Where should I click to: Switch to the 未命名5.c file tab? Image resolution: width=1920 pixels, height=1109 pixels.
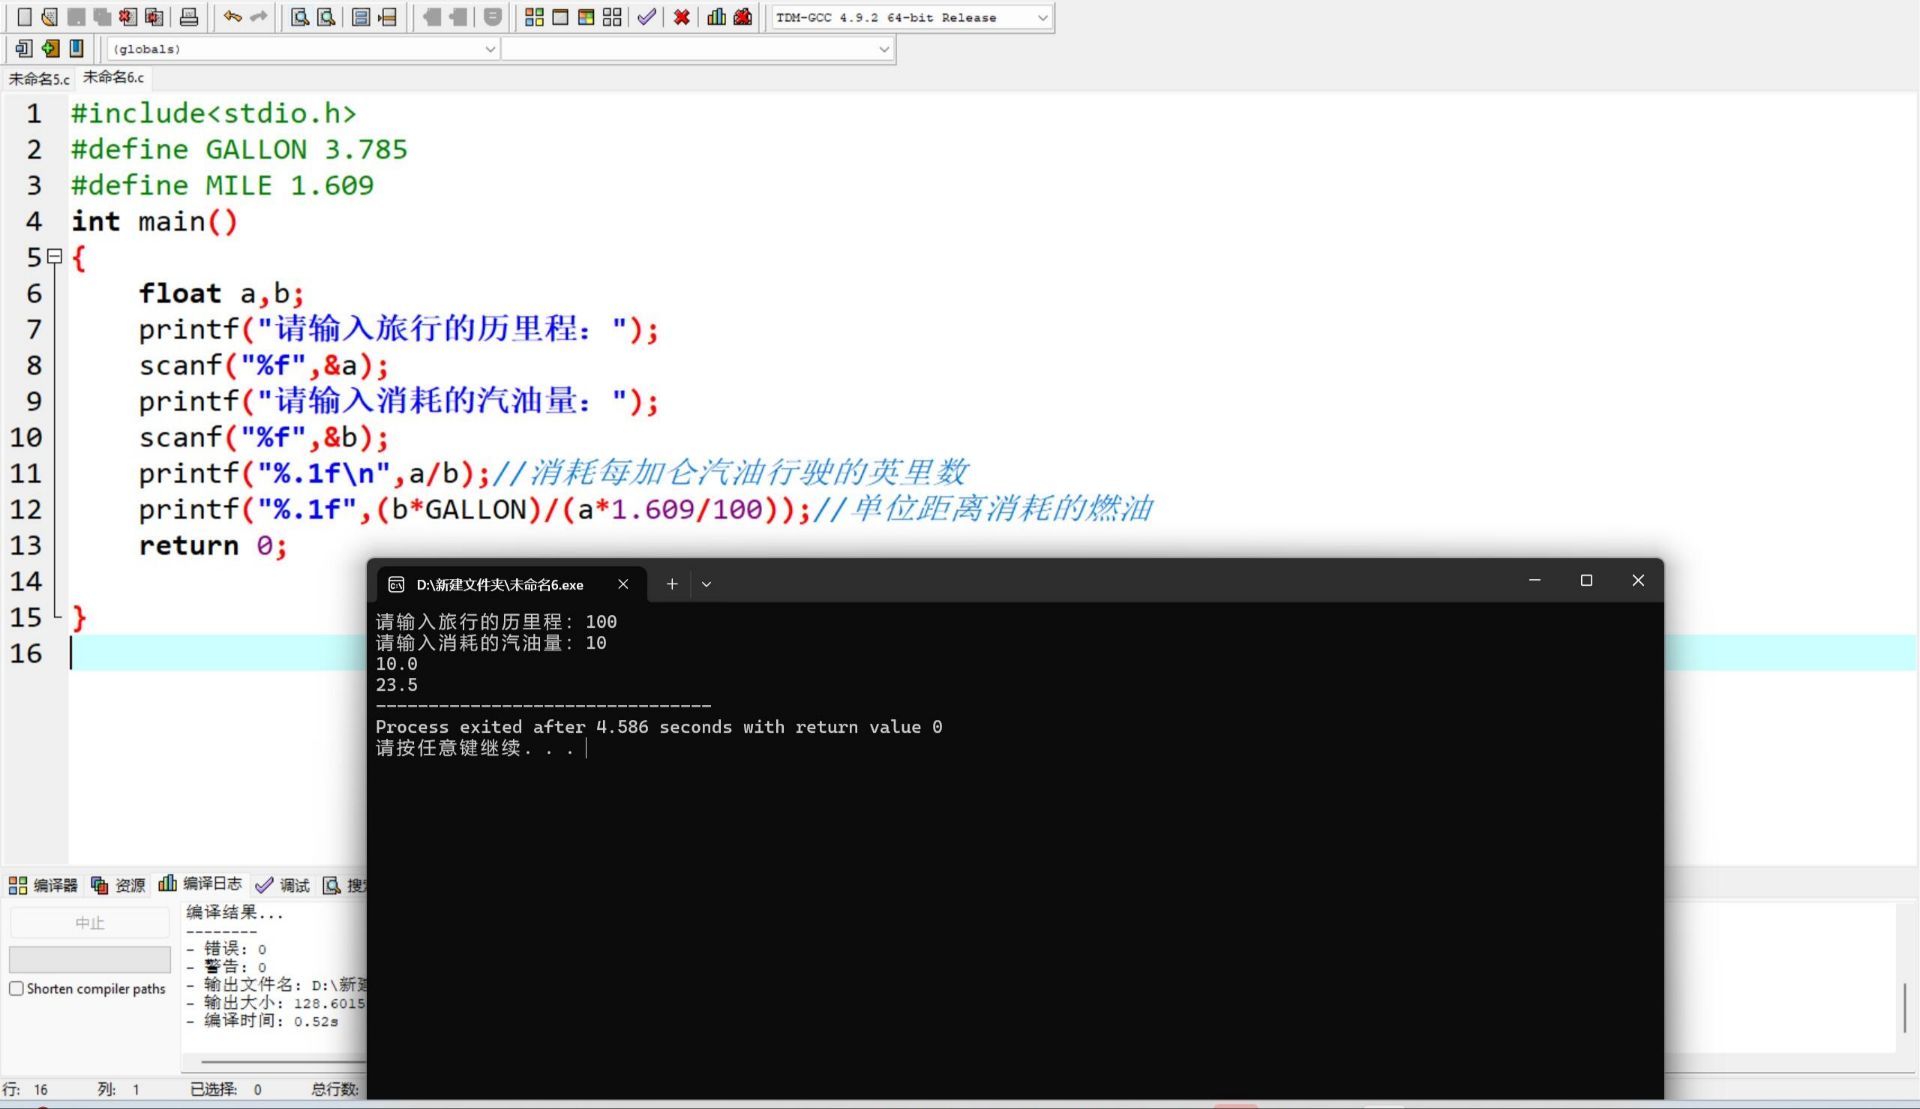(39, 78)
